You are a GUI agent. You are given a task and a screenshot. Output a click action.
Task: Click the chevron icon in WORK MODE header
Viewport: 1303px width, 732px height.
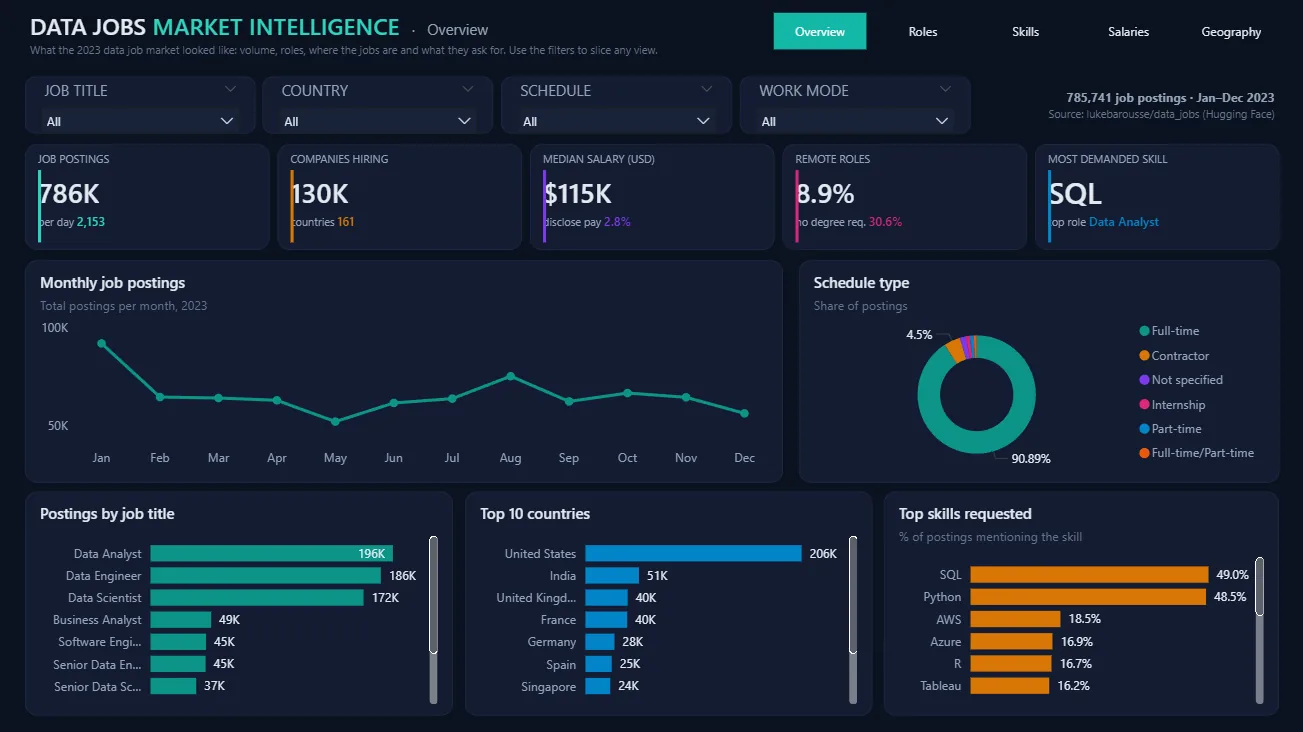click(x=945, y=90)
